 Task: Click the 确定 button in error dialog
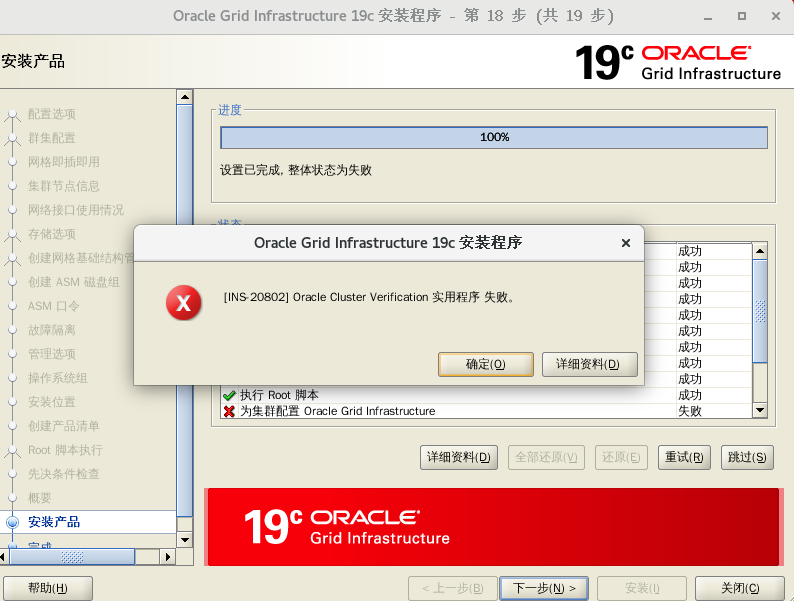pyautogui.click(x=486, y=365)
